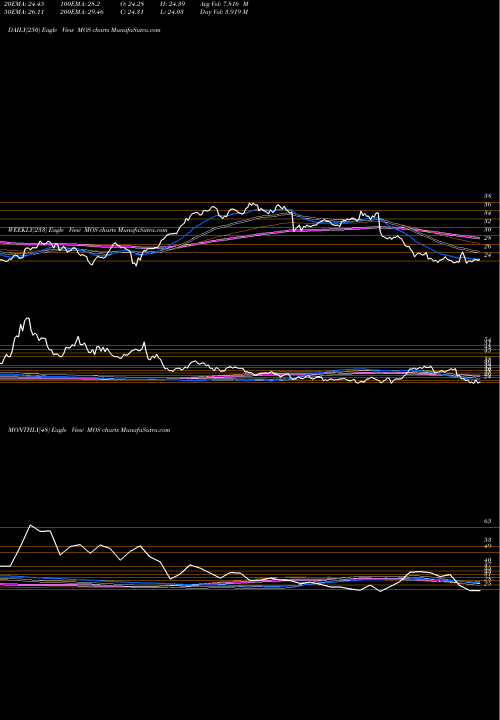Select the Avg Vol 7.816 M text
This screenshot has height=720, width=500.
click(x=224, y=3)
